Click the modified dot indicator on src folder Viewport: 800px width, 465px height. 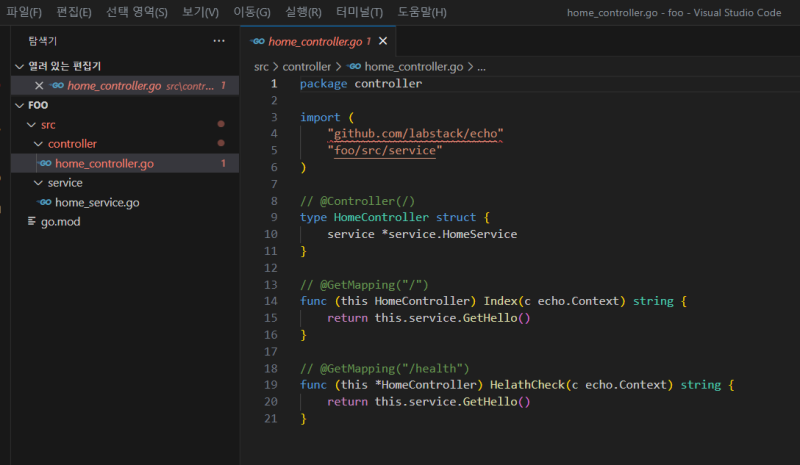click(220, 124)
